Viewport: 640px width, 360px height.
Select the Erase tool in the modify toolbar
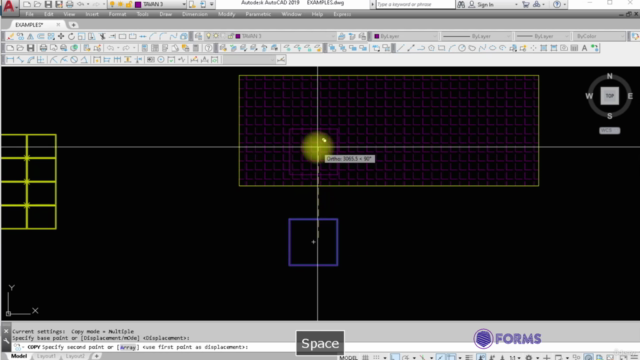click(10, 36)
